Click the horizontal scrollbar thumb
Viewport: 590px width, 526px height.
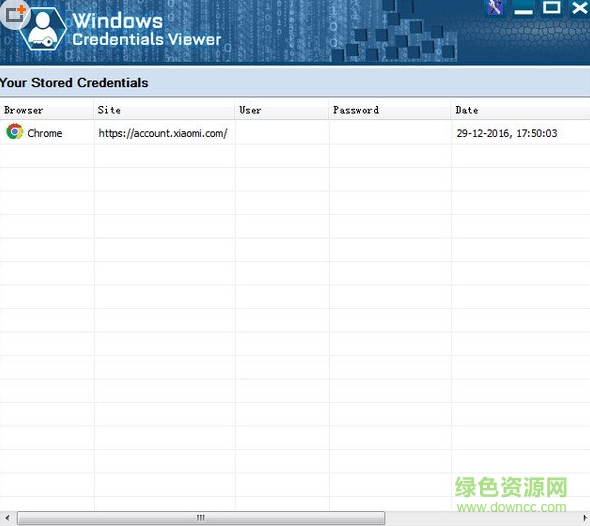tap(201, 518)
